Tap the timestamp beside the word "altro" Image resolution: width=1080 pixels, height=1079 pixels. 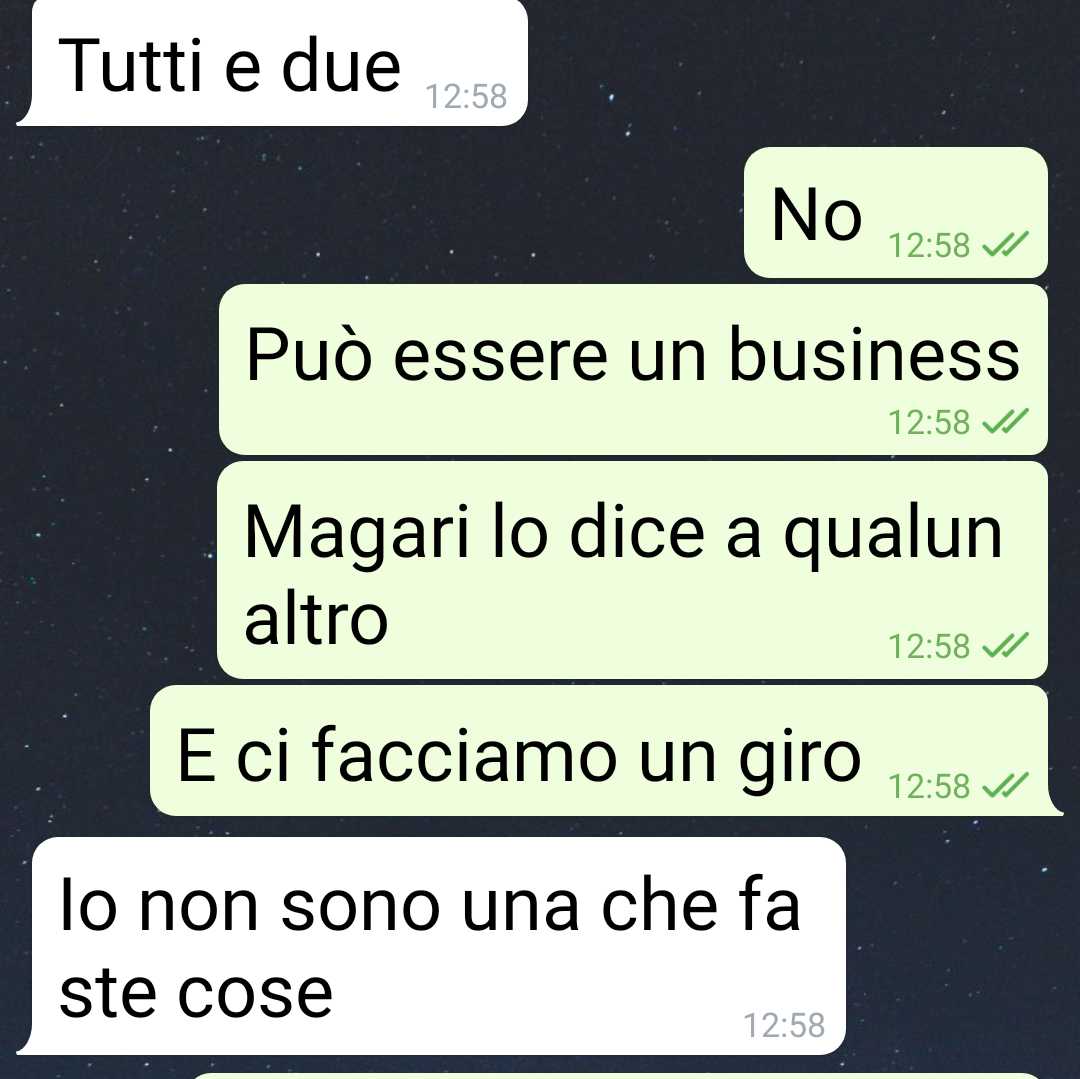(928, 645)
